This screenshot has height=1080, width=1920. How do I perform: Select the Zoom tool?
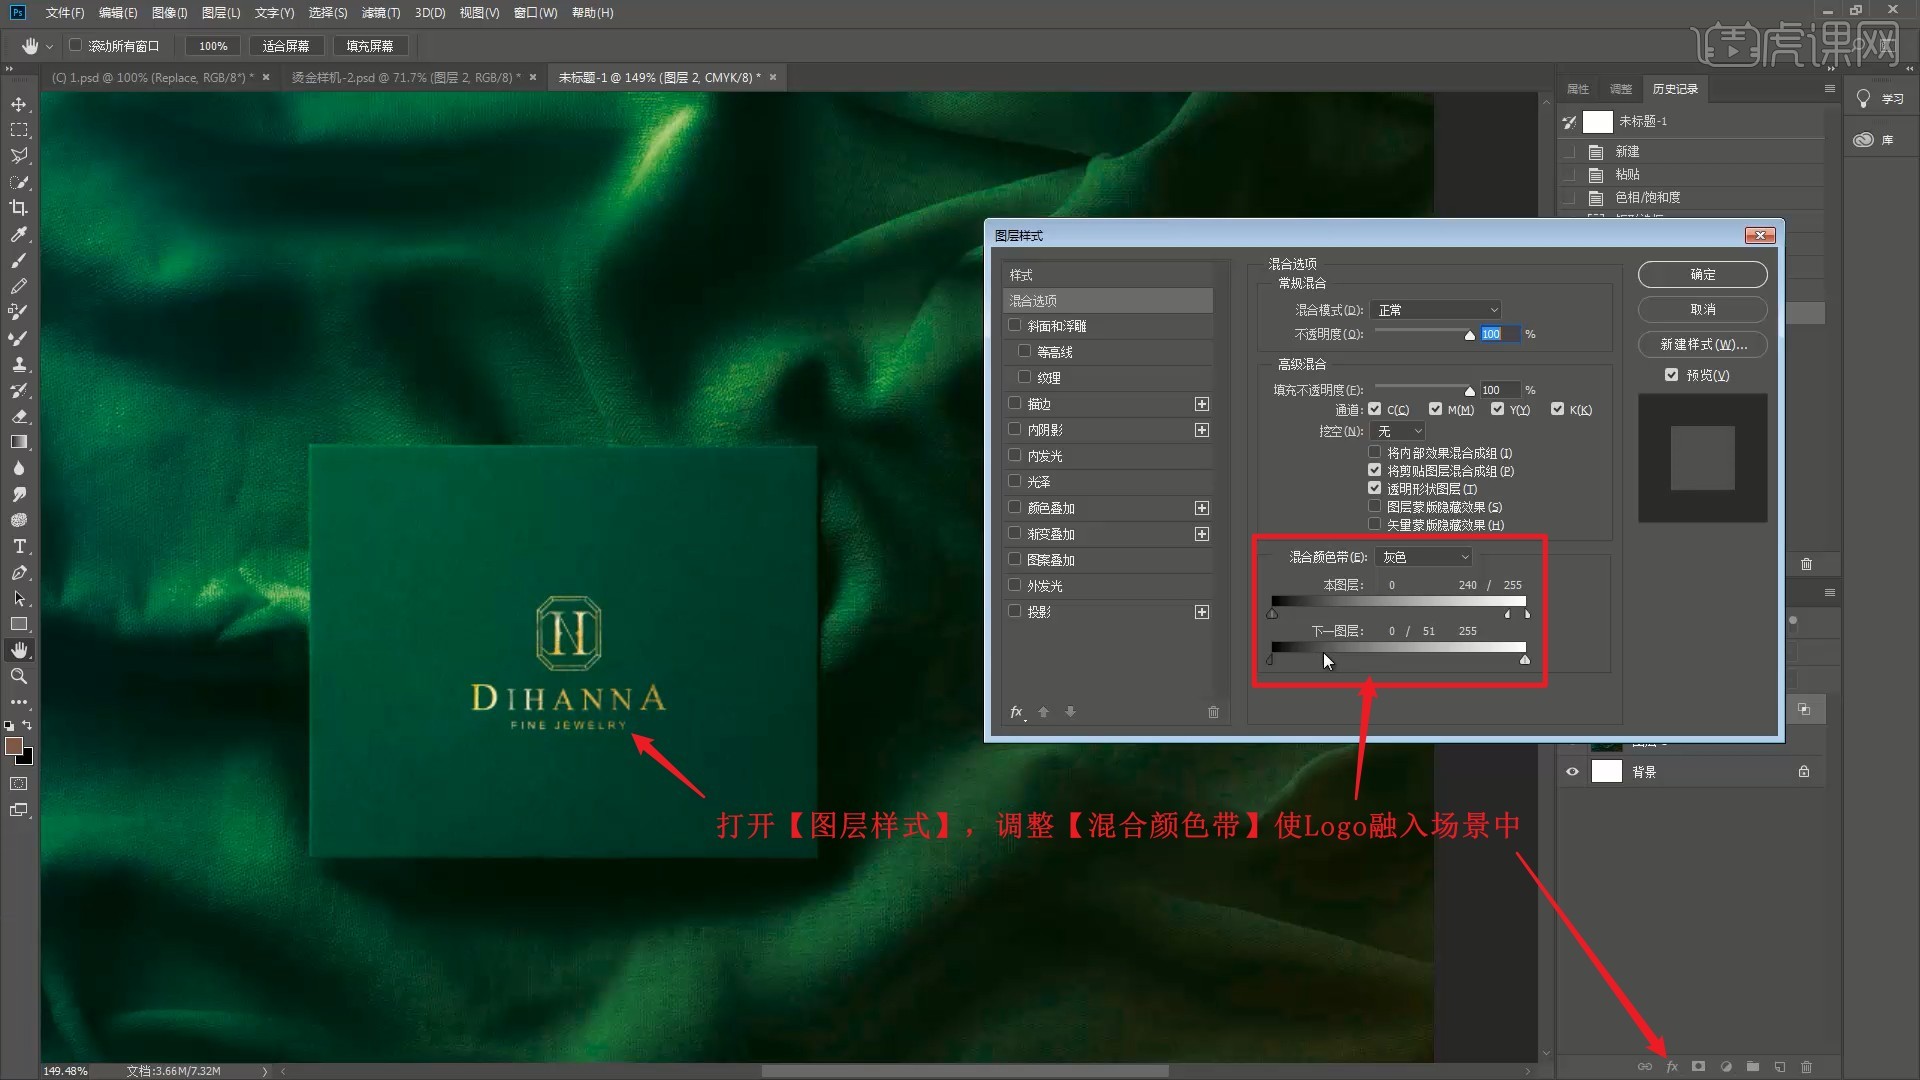[19, 676]
